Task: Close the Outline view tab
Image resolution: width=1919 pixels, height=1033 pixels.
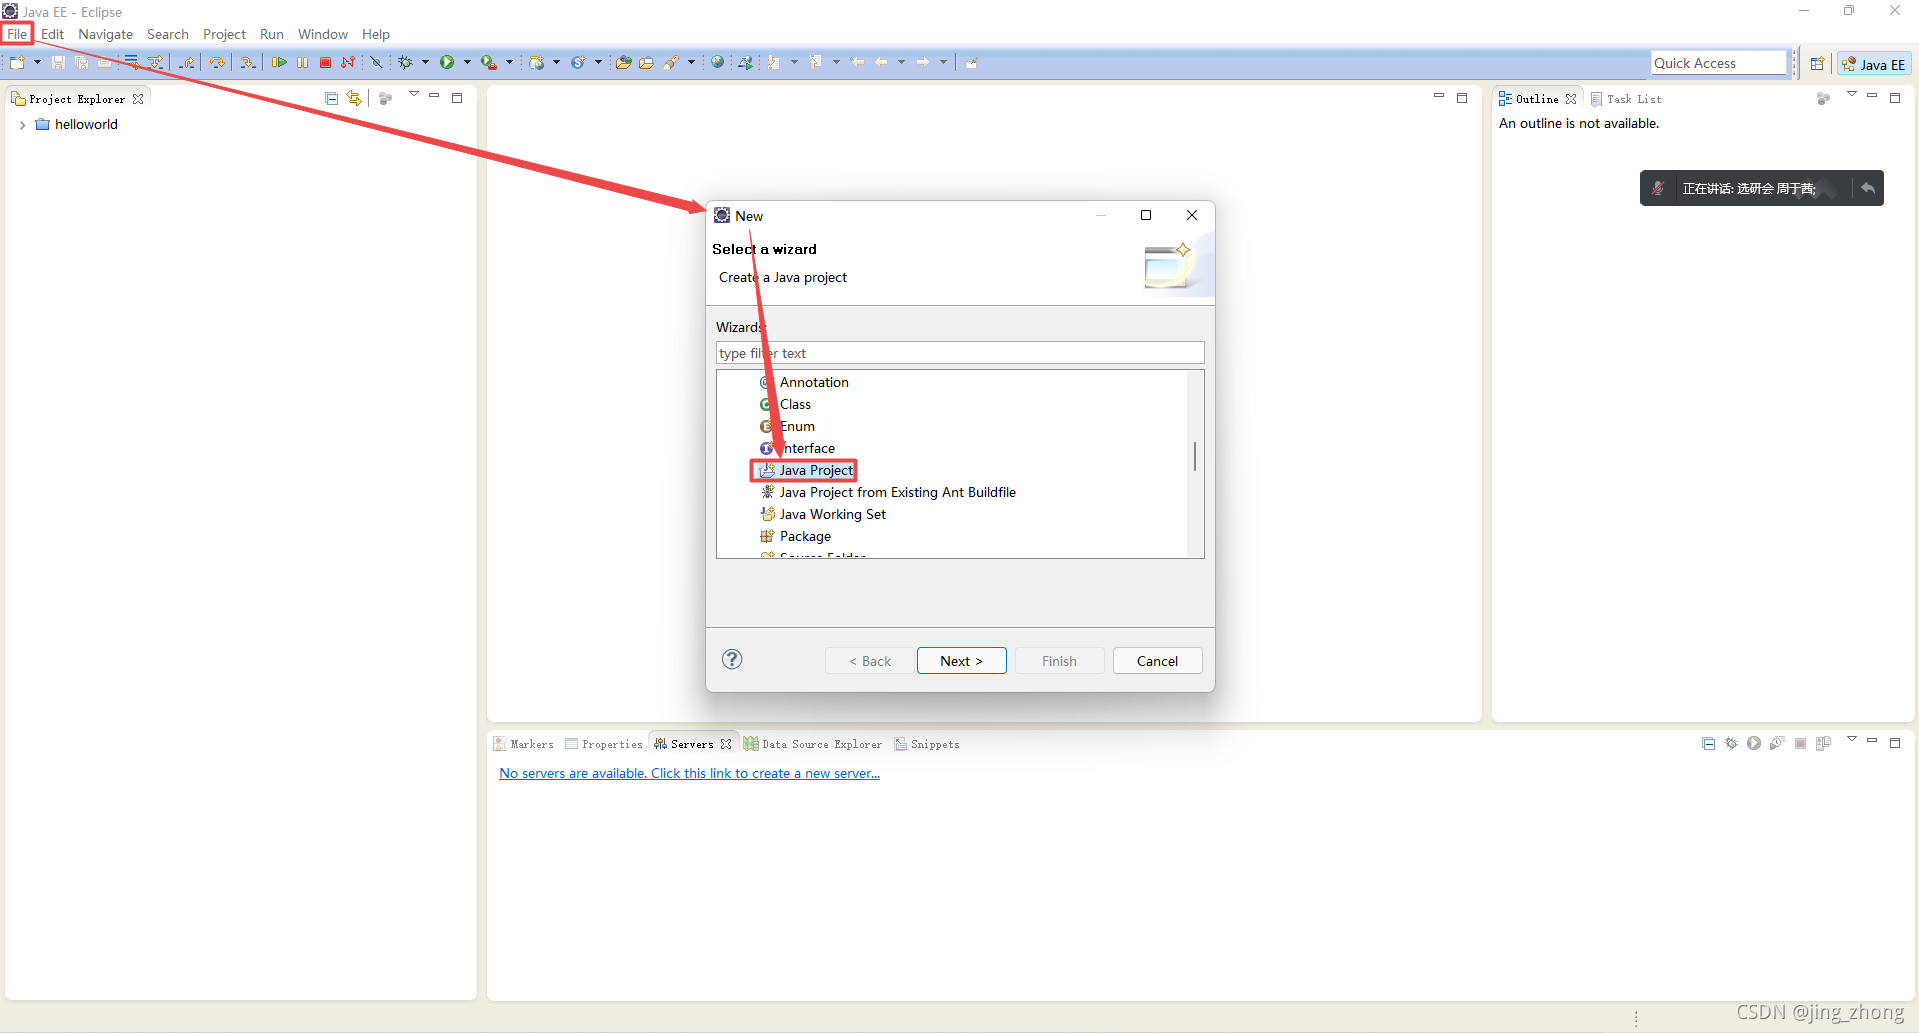Action: [1571, 99]
